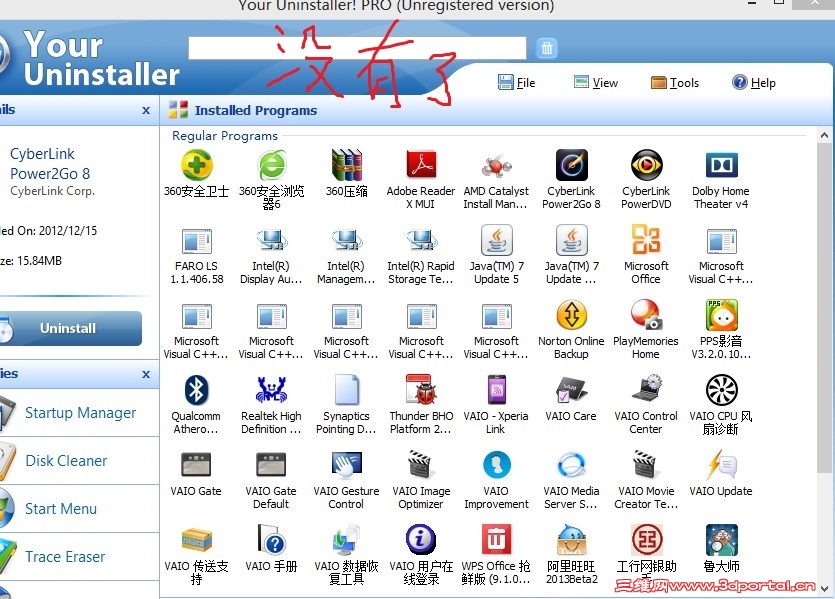Select Qualcomm Atheros Bluetooth icon

197,390
